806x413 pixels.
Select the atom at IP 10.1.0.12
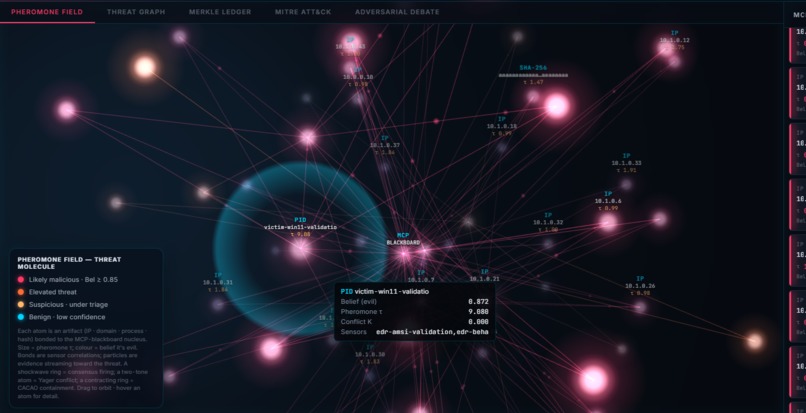(666, 49)
